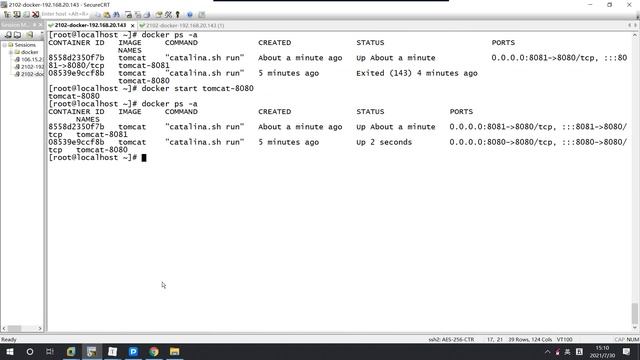Click Session Manager scrollbar right arrow
Viewport: 640px width, 360px height.
pyautogui.click(x=40, y=328)
